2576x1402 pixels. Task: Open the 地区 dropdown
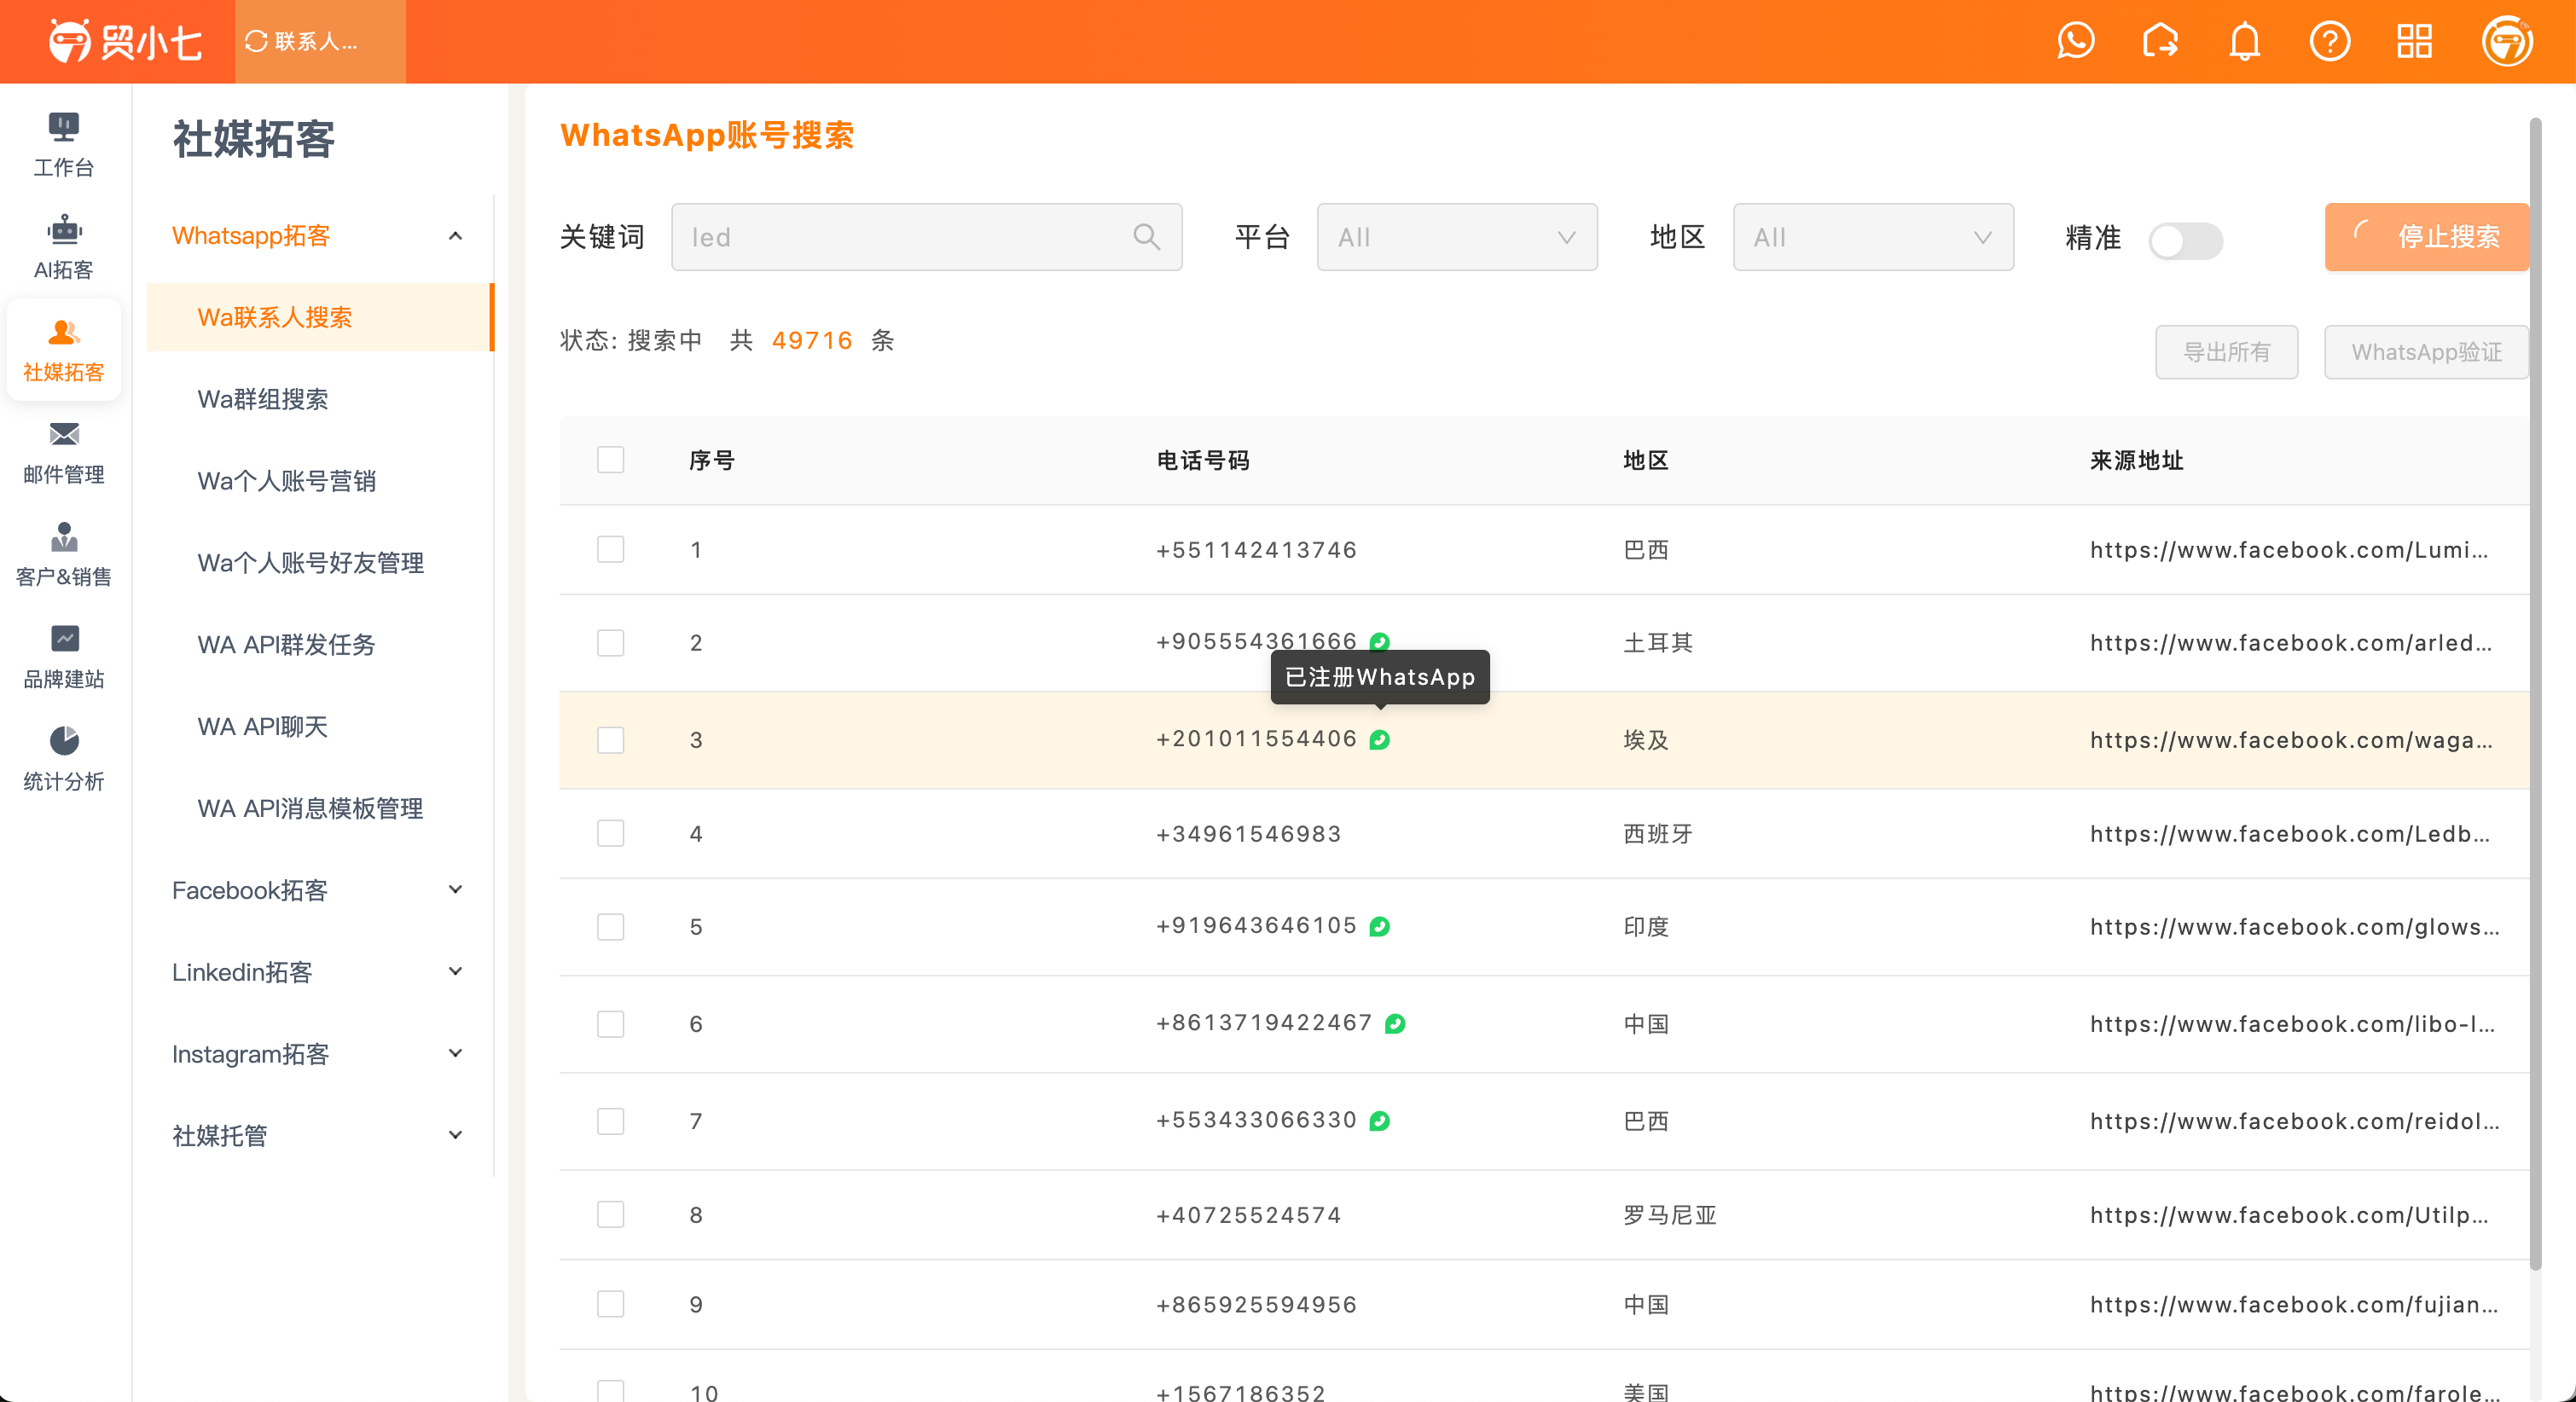(x=1873, y=237)
